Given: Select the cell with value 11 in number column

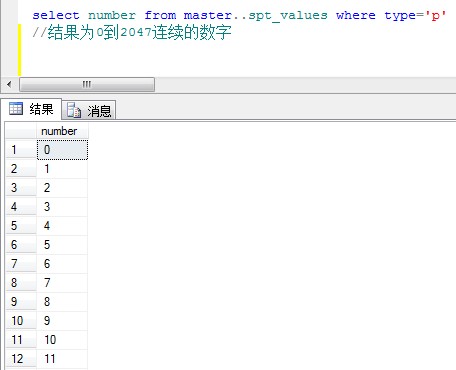Looking at the screenshot, I should pos(62,359).
